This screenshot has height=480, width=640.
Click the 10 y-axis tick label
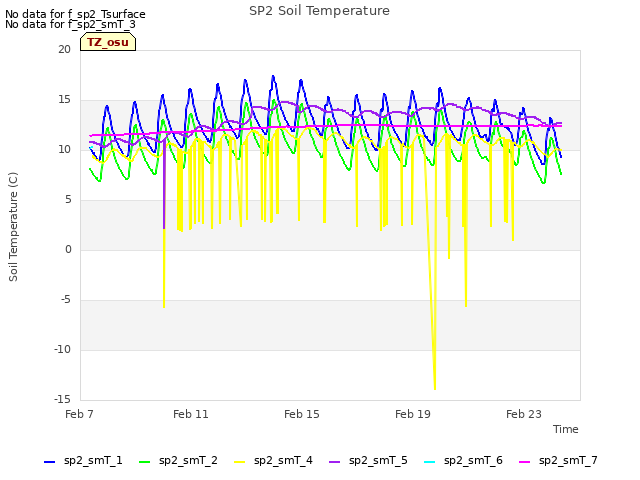click(64, 149)
